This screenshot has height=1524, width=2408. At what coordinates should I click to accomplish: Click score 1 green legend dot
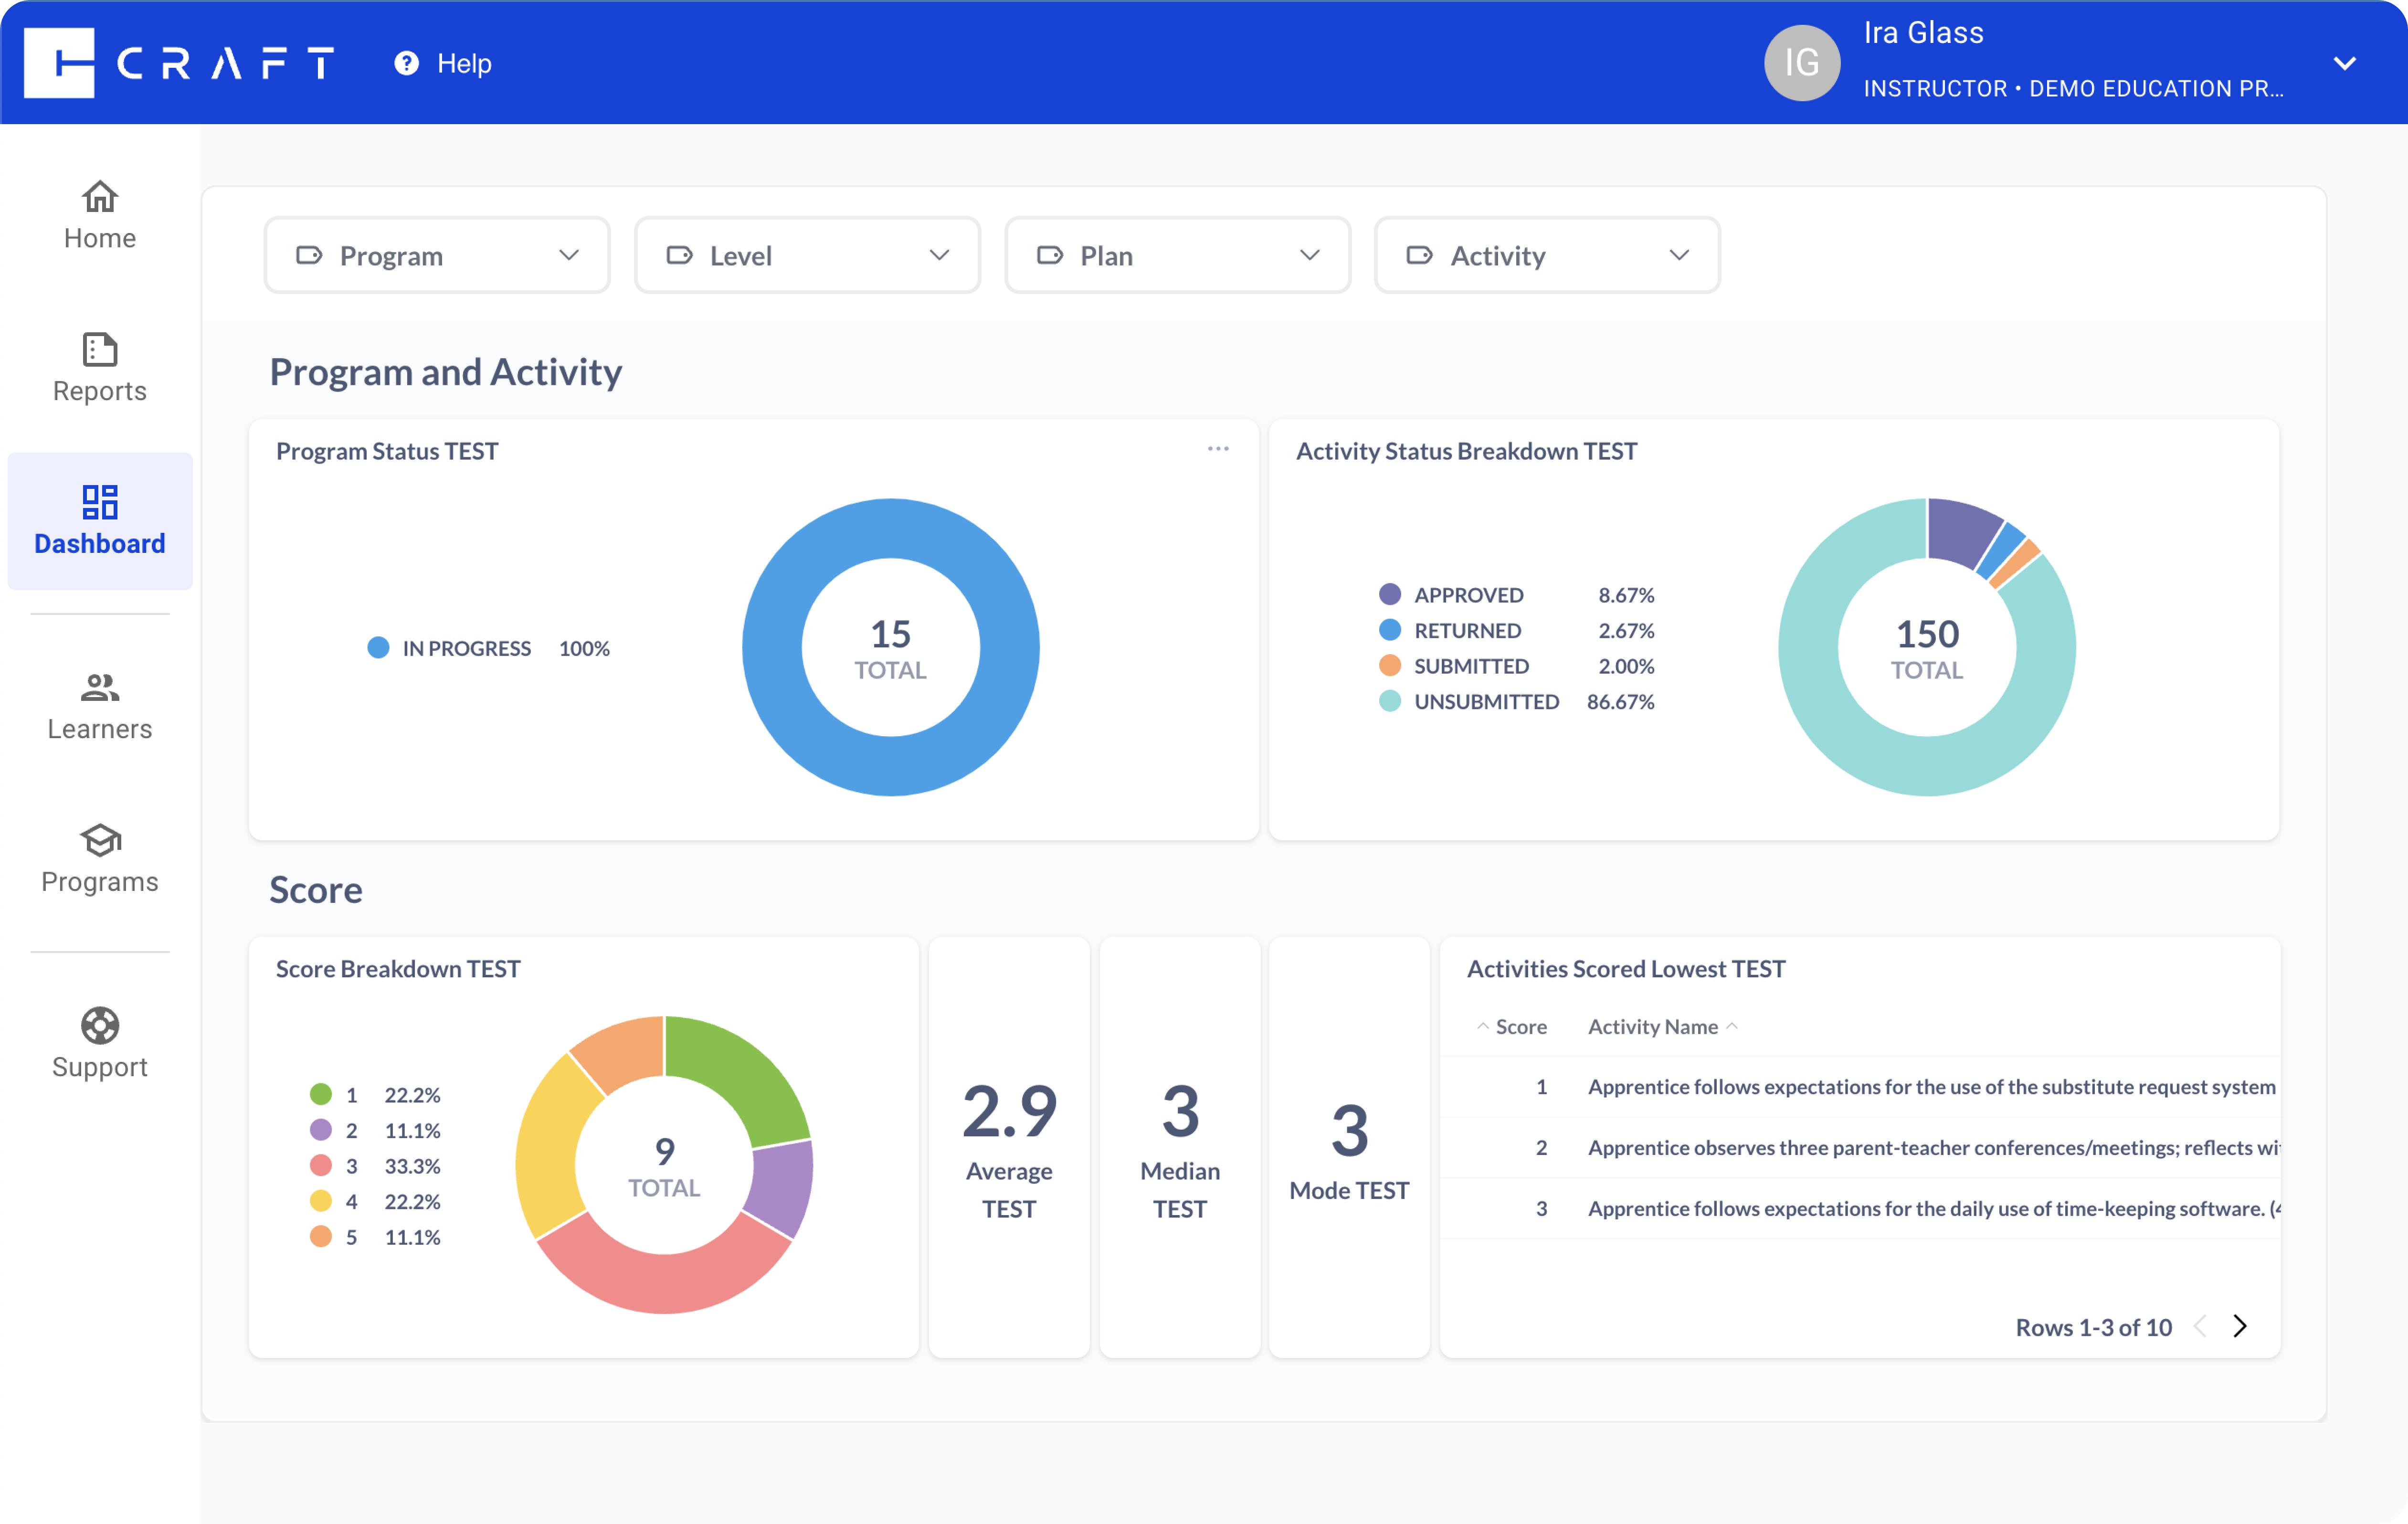point(320,1094)
